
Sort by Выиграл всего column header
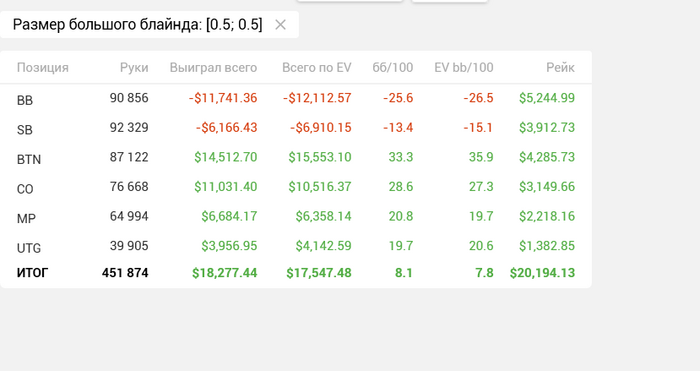213,67
